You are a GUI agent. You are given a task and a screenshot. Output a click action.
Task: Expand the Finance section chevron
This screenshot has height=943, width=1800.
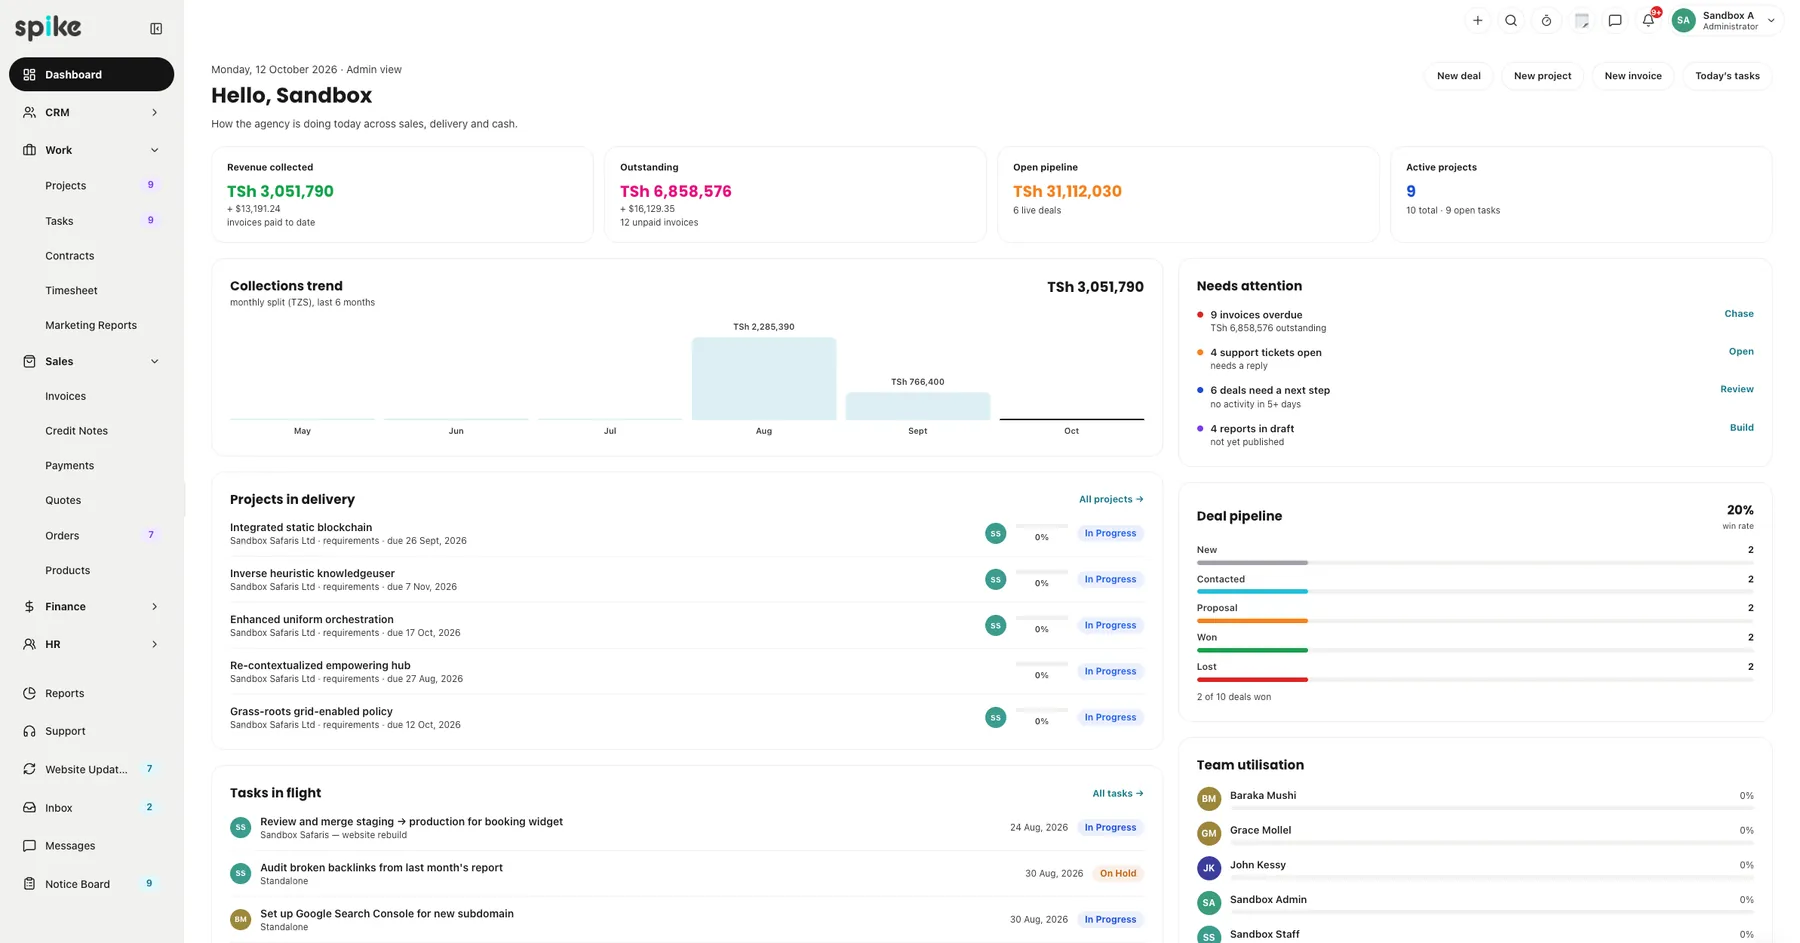154,607
